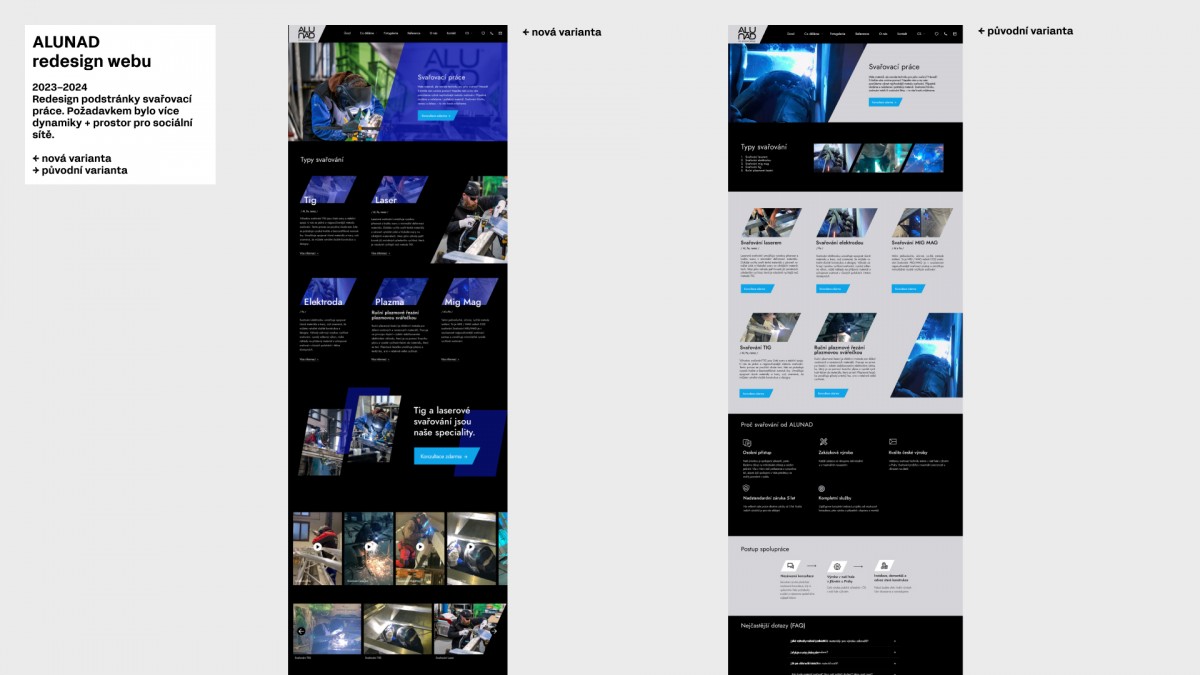The image size is (1200, 675).
Task: Click the Nezávazná konzultace step icon
Action: [x=790, y=566]
